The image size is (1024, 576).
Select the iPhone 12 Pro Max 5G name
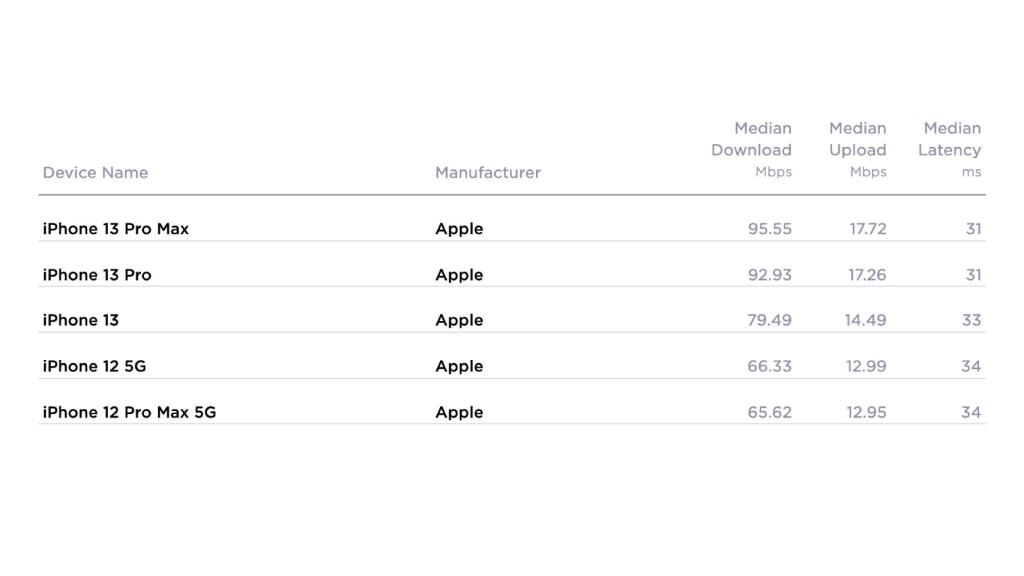pos(129,412)
